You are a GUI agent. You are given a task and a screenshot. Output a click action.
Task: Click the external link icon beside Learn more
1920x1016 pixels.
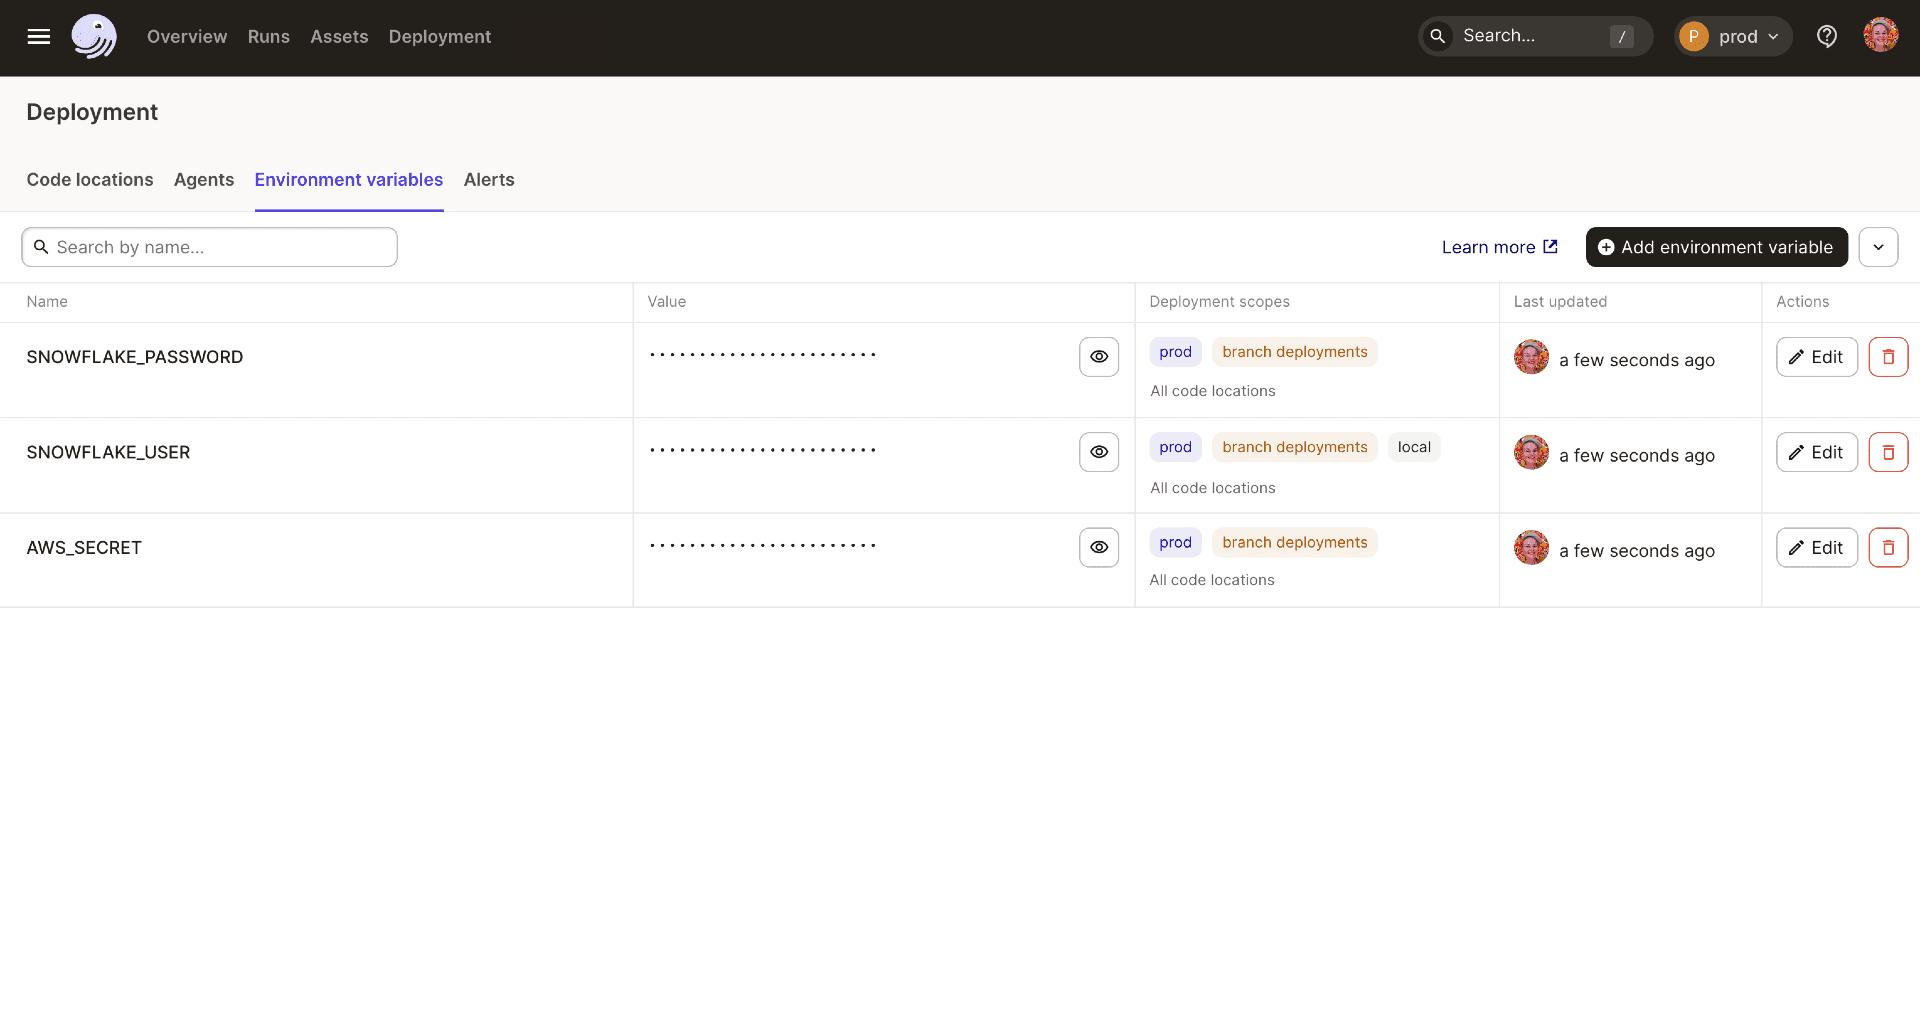point(1551,246)
